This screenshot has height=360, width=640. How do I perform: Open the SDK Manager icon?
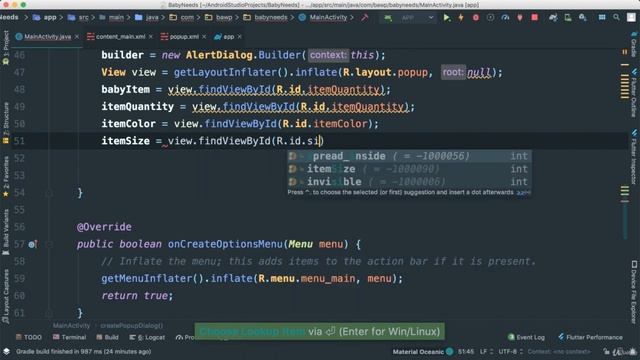tap(582, 18)
